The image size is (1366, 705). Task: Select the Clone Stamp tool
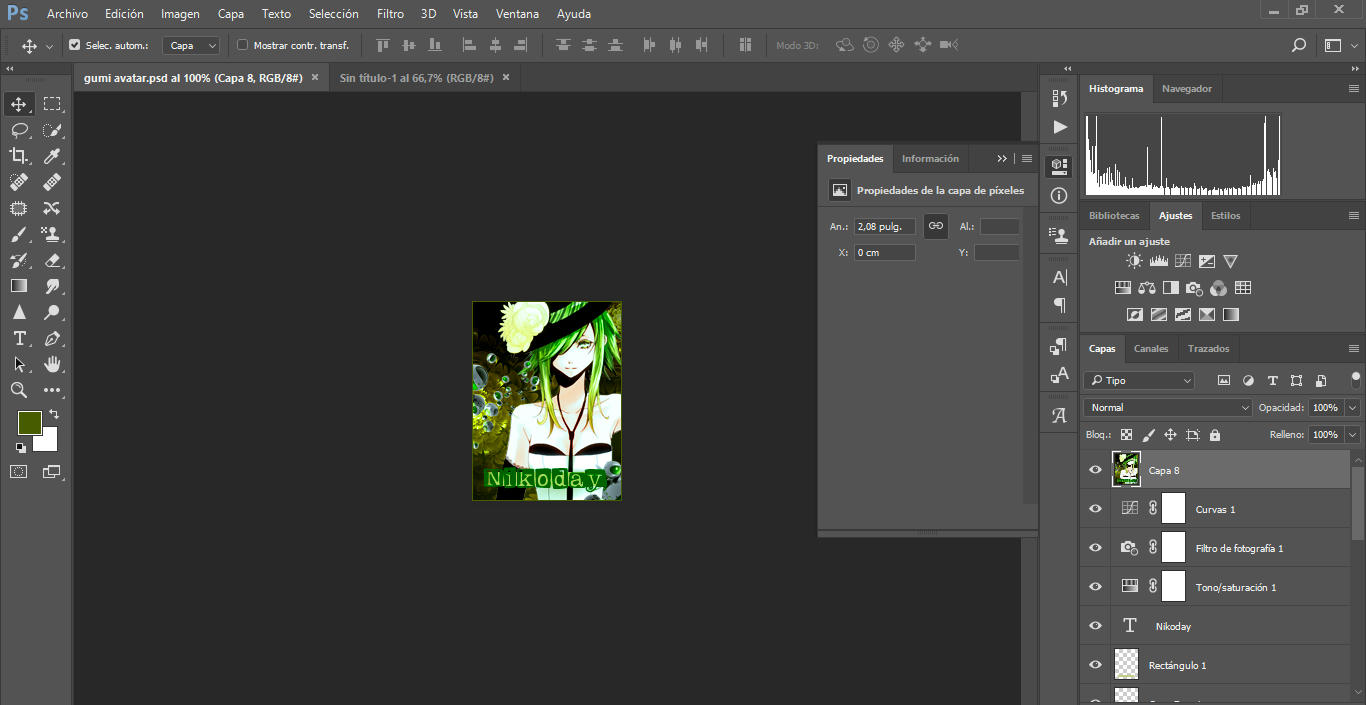click(x=52, y=234)
